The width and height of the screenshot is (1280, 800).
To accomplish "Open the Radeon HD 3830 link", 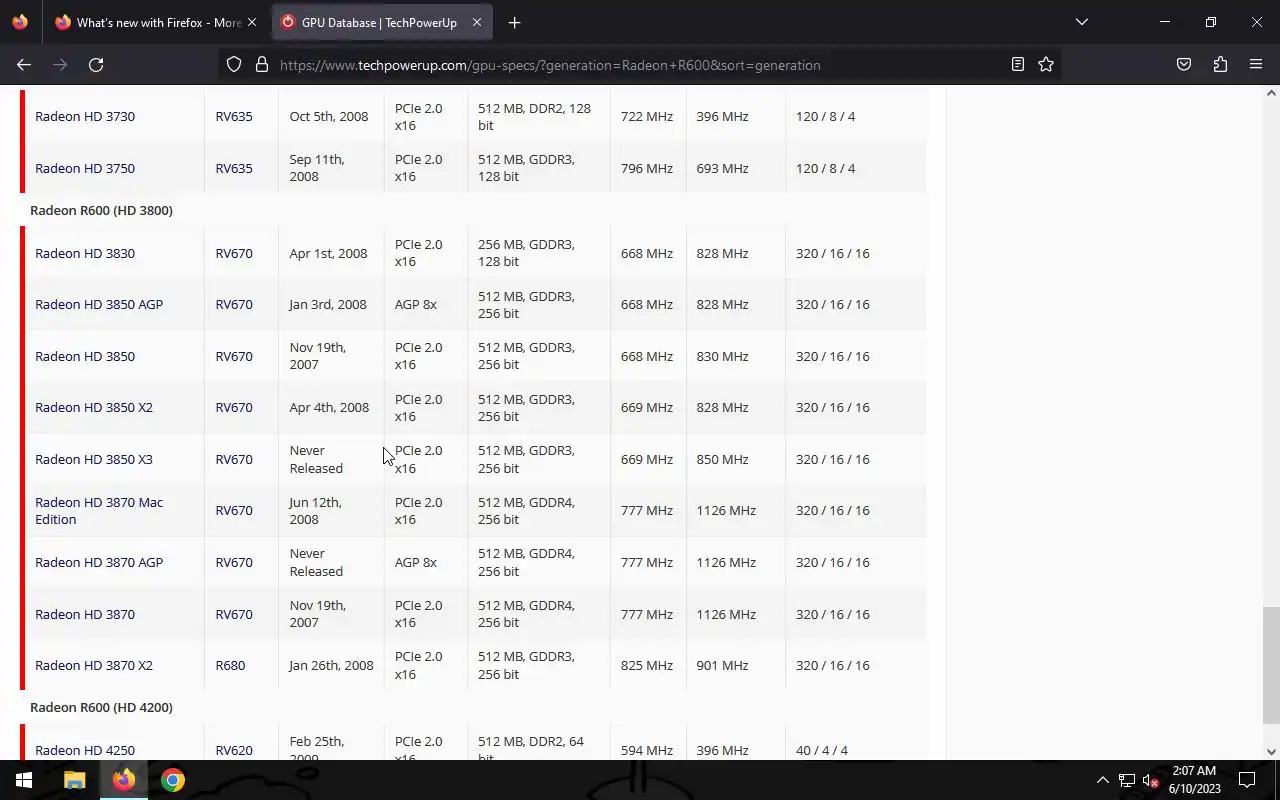I will (x=85, y=253).
